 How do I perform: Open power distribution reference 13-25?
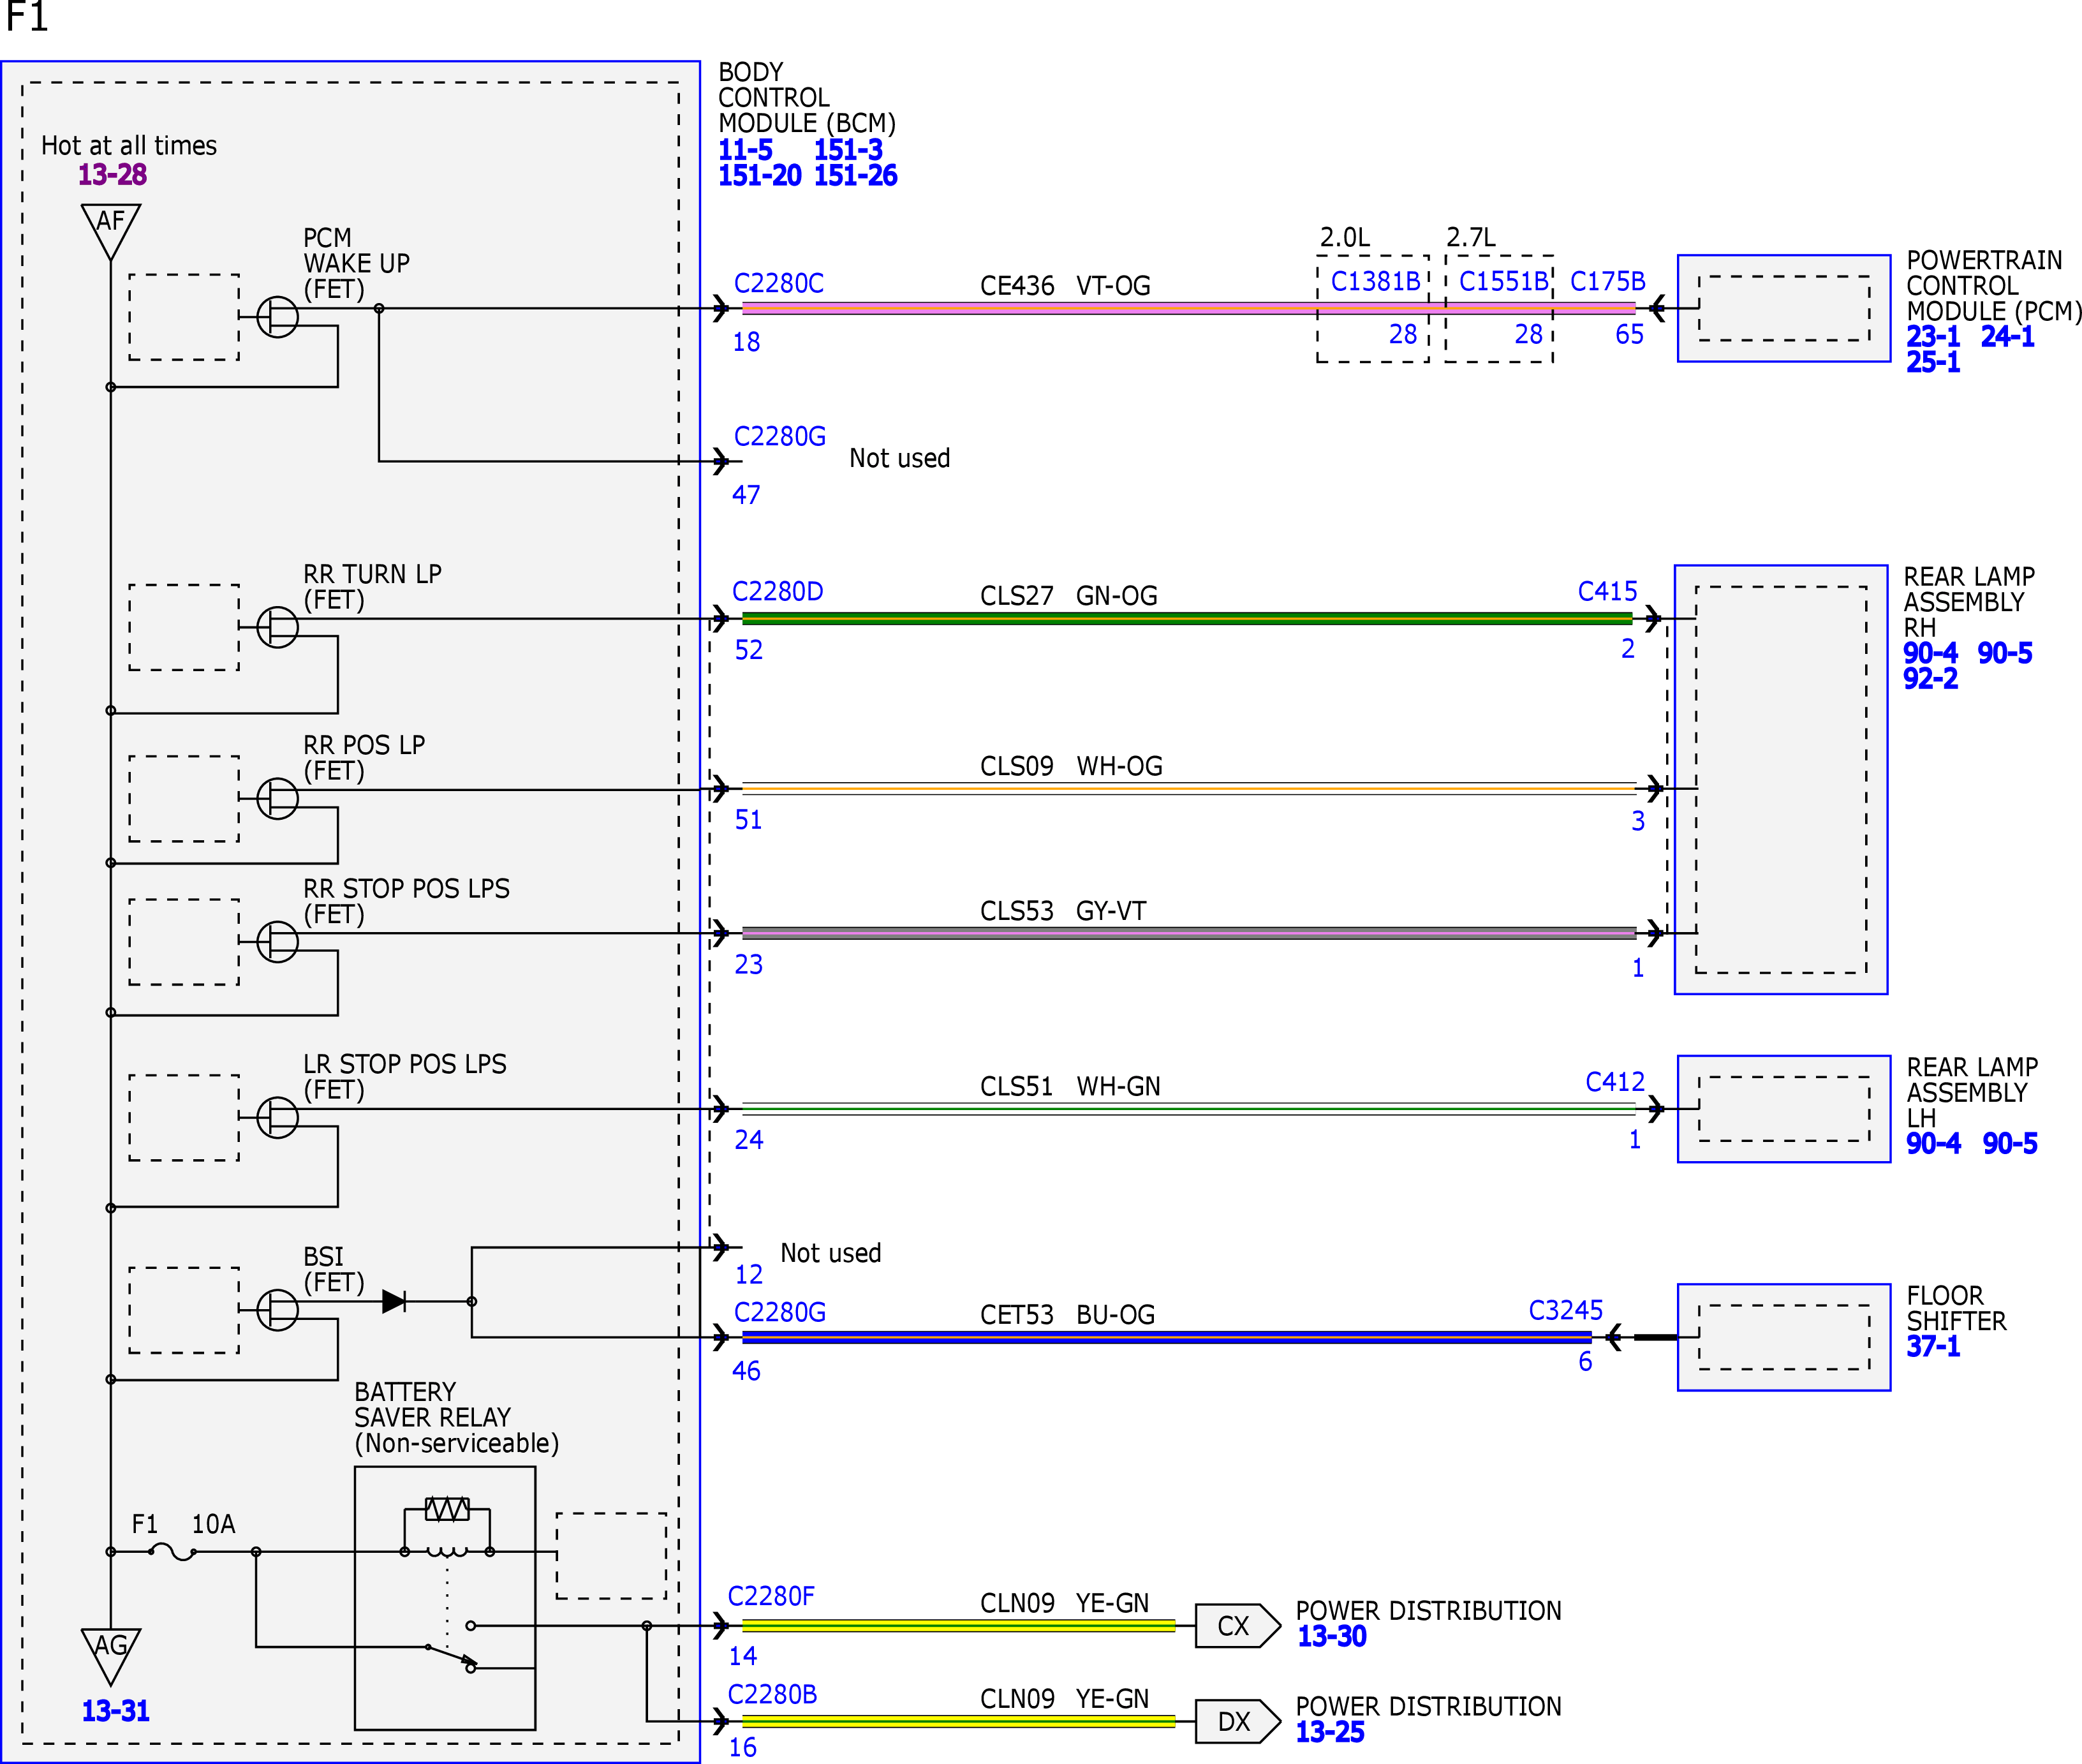point(1330,1733)
